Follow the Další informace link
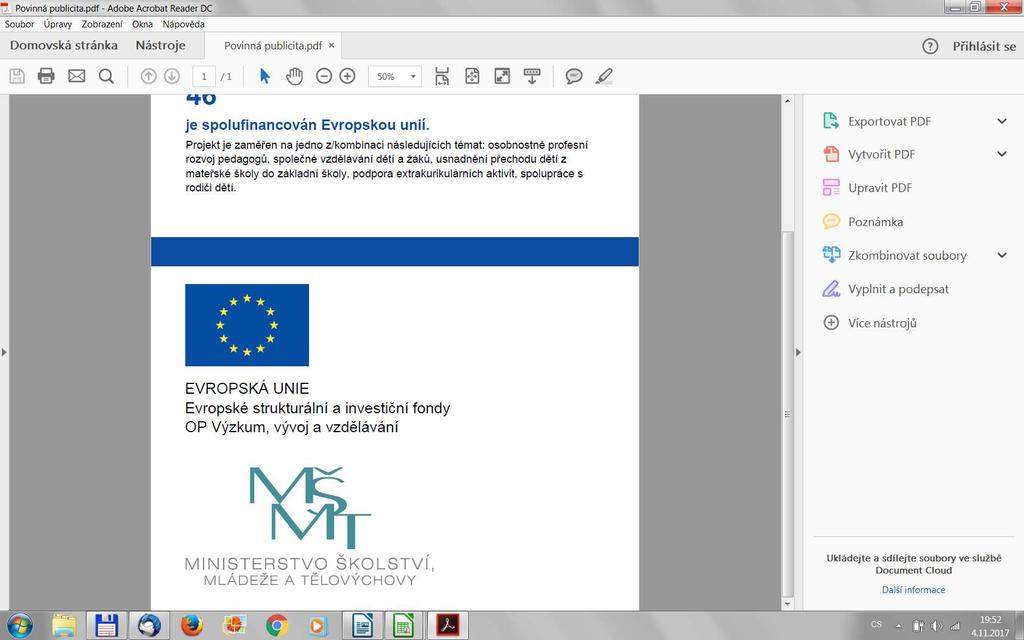The image size is (1024, 640). tap(913, 590)
